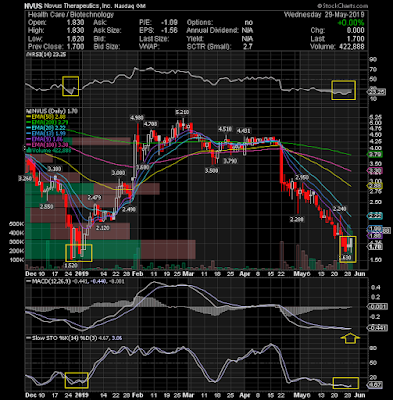Click the Slow STO 4.67 axis tag
The height and width of the screenshot is (400, 393).
pos(376,385)
